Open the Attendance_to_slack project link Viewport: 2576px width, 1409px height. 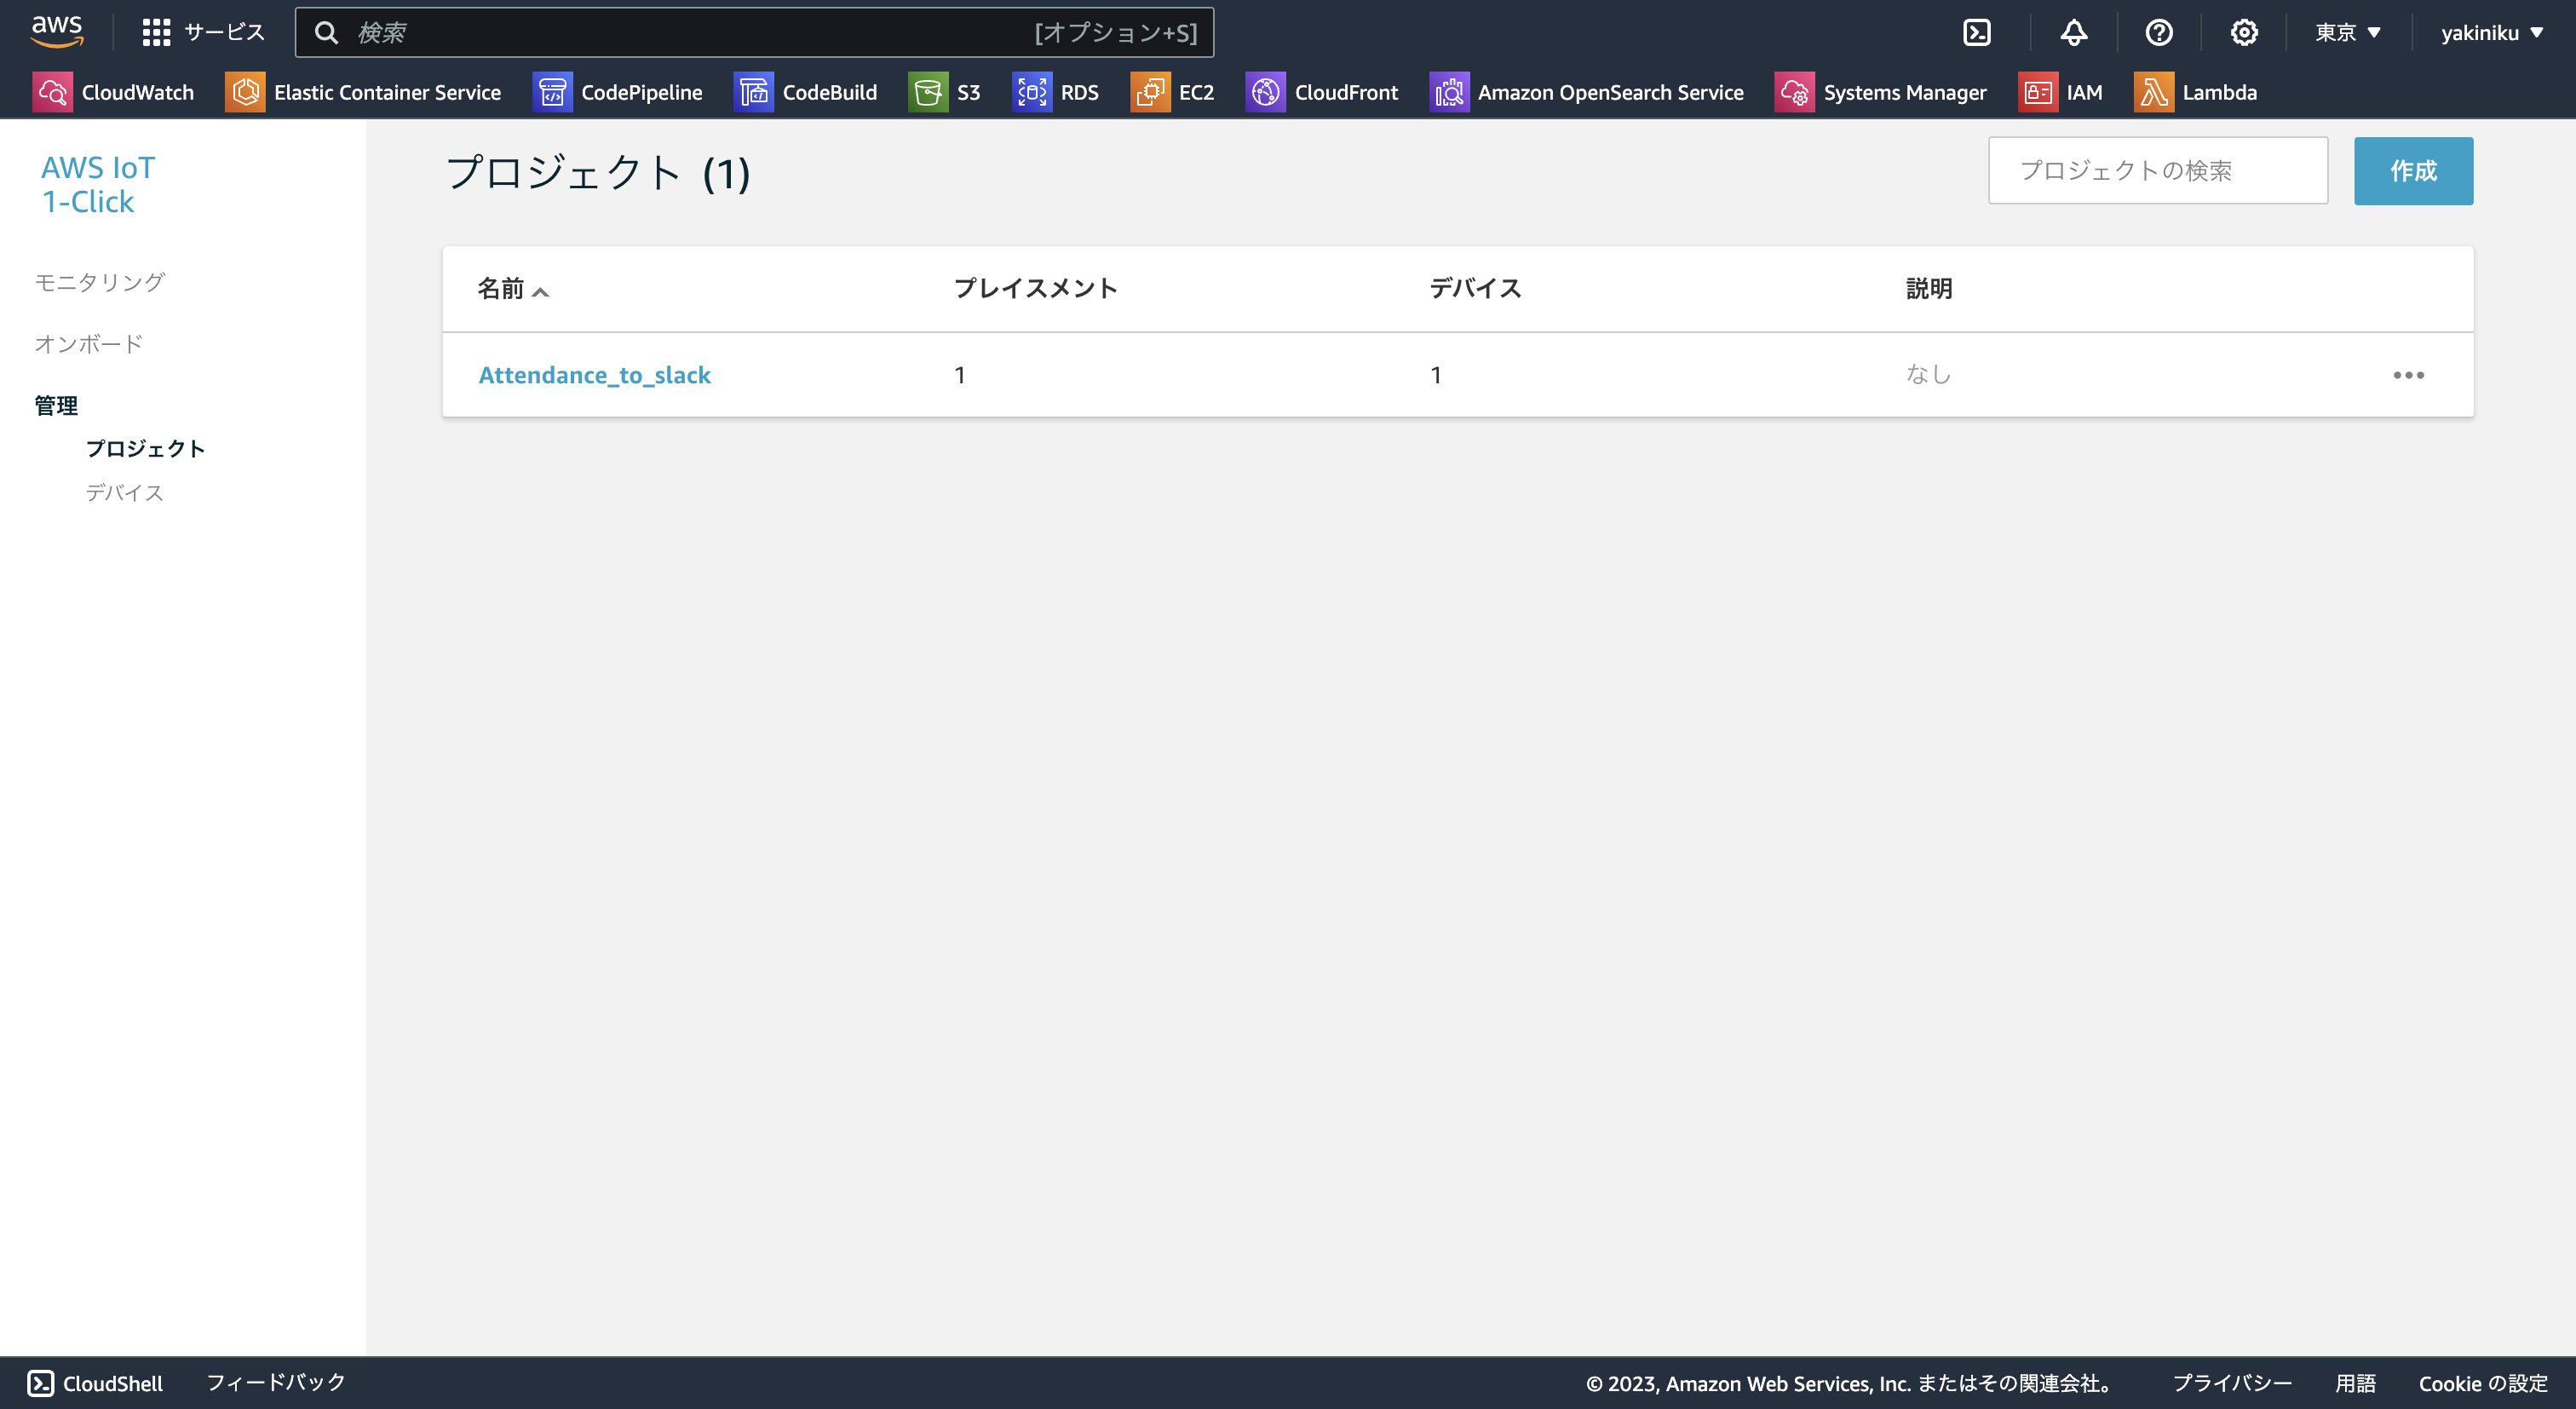coord(594,375)
